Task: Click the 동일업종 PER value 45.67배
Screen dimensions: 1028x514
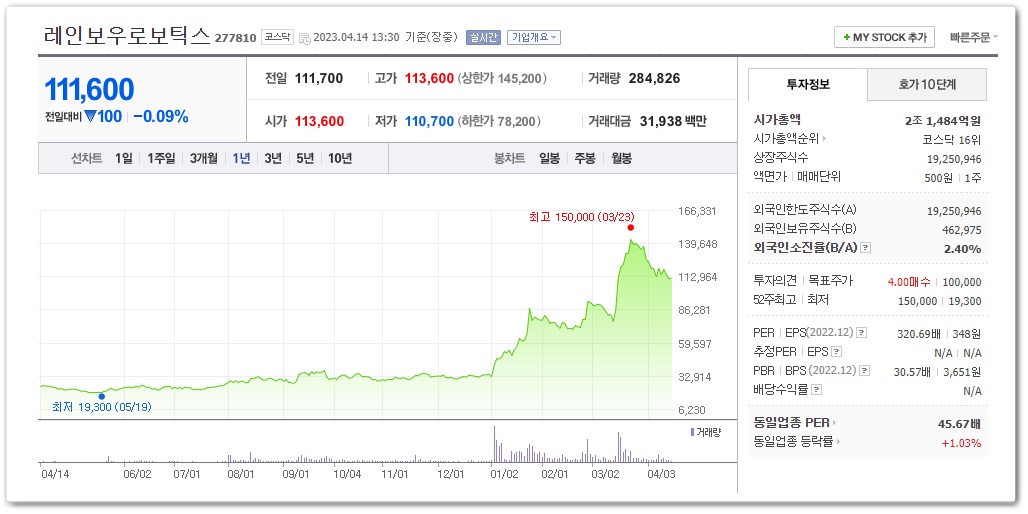Action: [959, 424]
